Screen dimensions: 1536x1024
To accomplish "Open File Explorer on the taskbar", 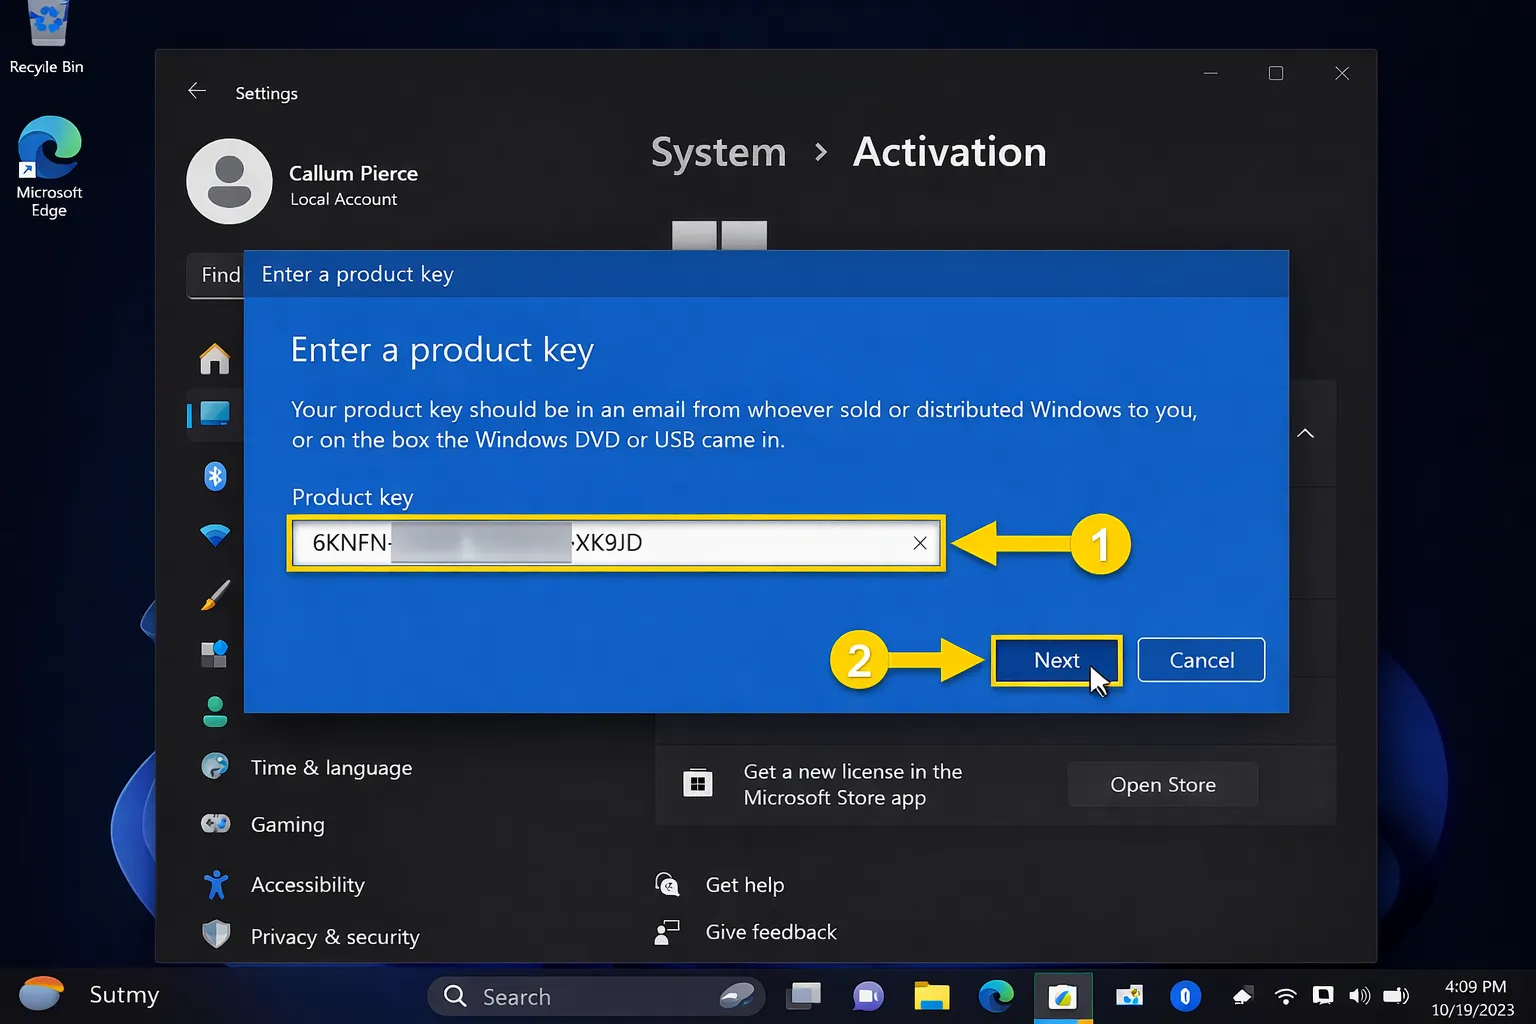I will tap(932, 996).
